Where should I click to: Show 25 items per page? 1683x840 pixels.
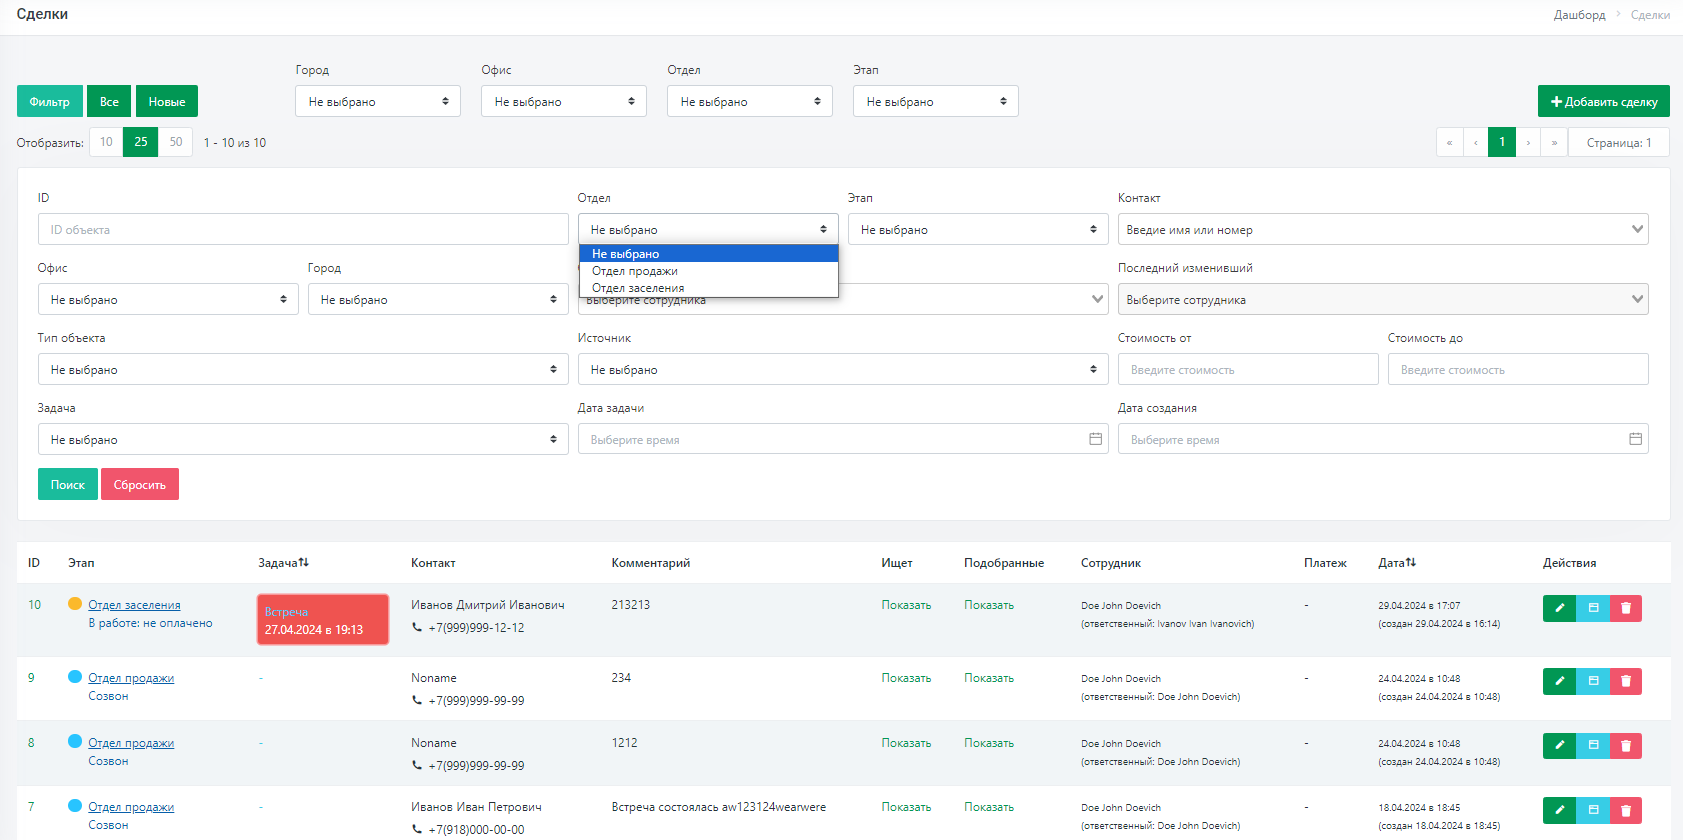click(x=141, y=142)
